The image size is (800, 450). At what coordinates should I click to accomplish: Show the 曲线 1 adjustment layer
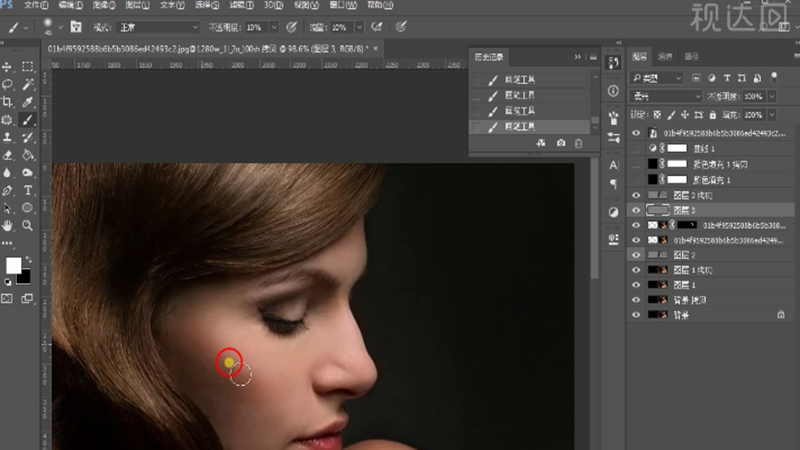click(636, 148)
